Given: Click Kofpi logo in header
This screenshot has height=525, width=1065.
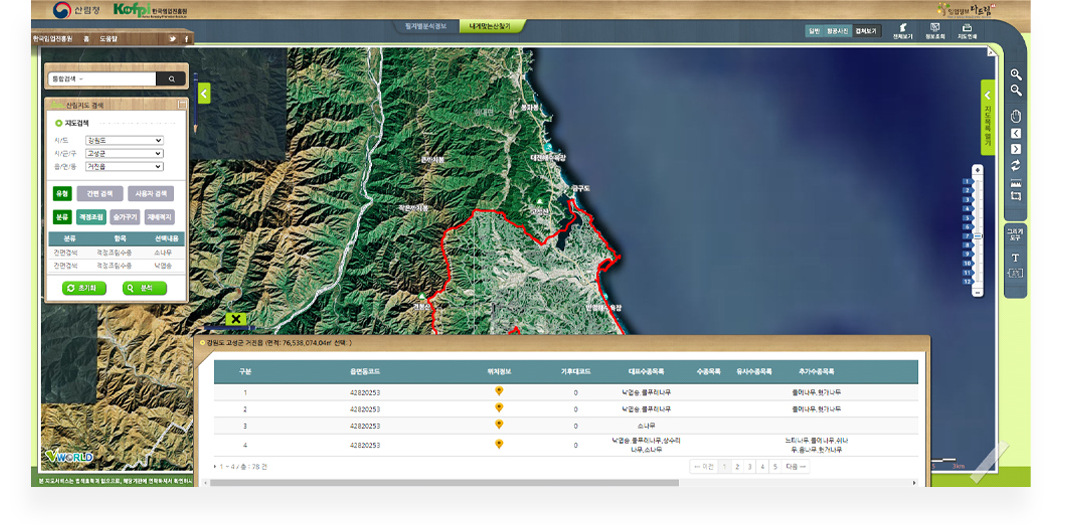Looking at the screenshot, I should (151, 10).
